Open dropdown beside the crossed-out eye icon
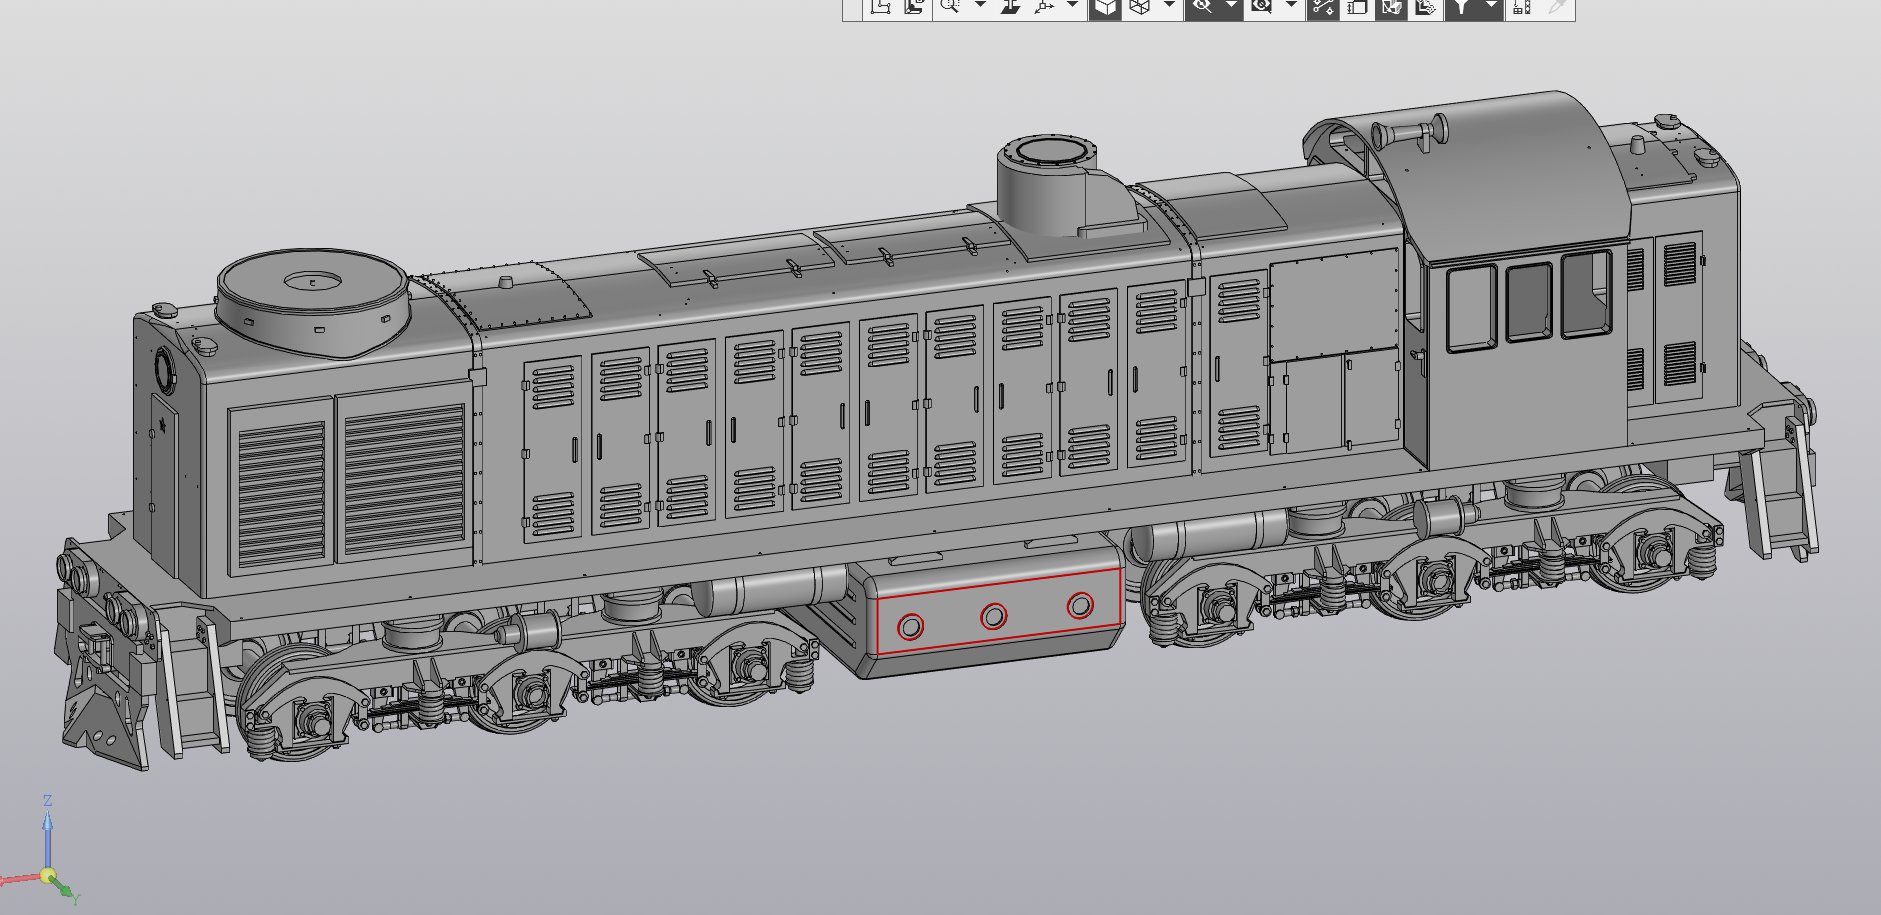Screen dimensions: 1881x915 coord(1231,7)
